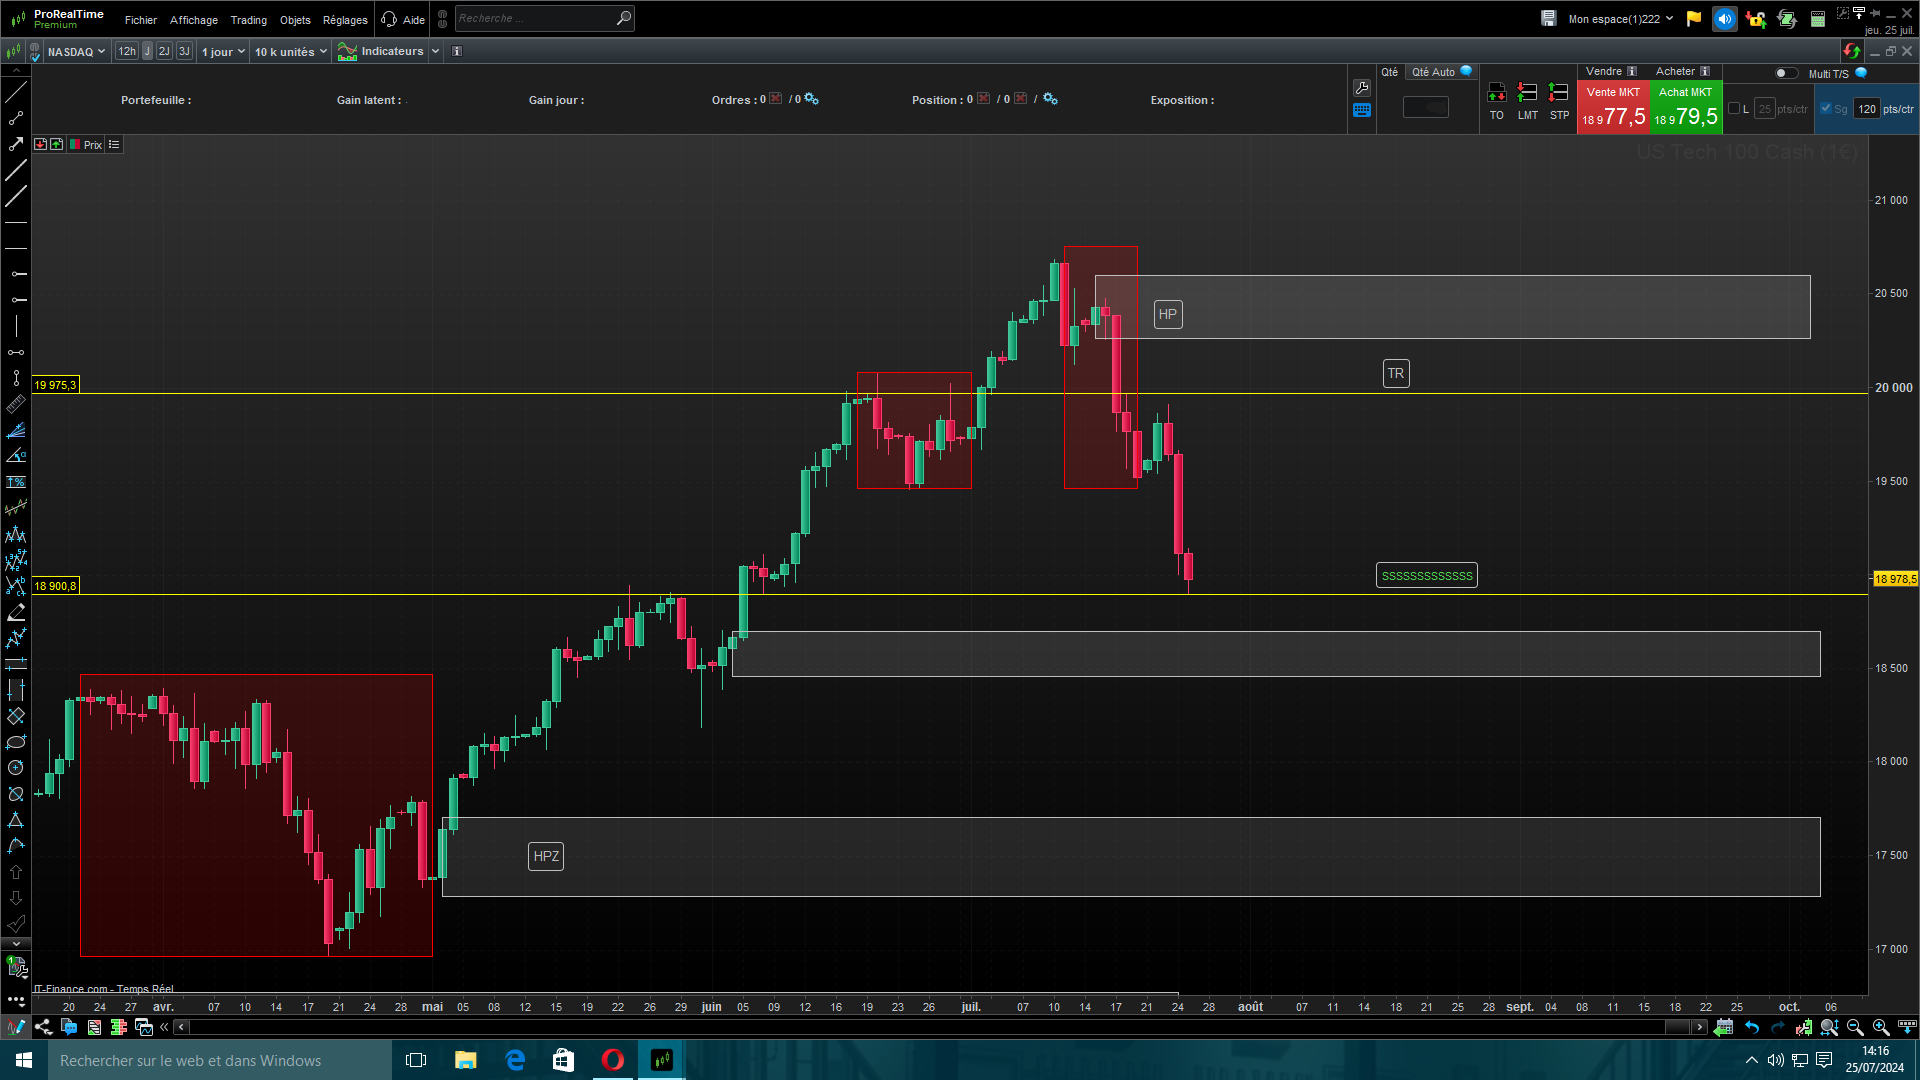Click the Achat MKT buy button

[1685, 108]
